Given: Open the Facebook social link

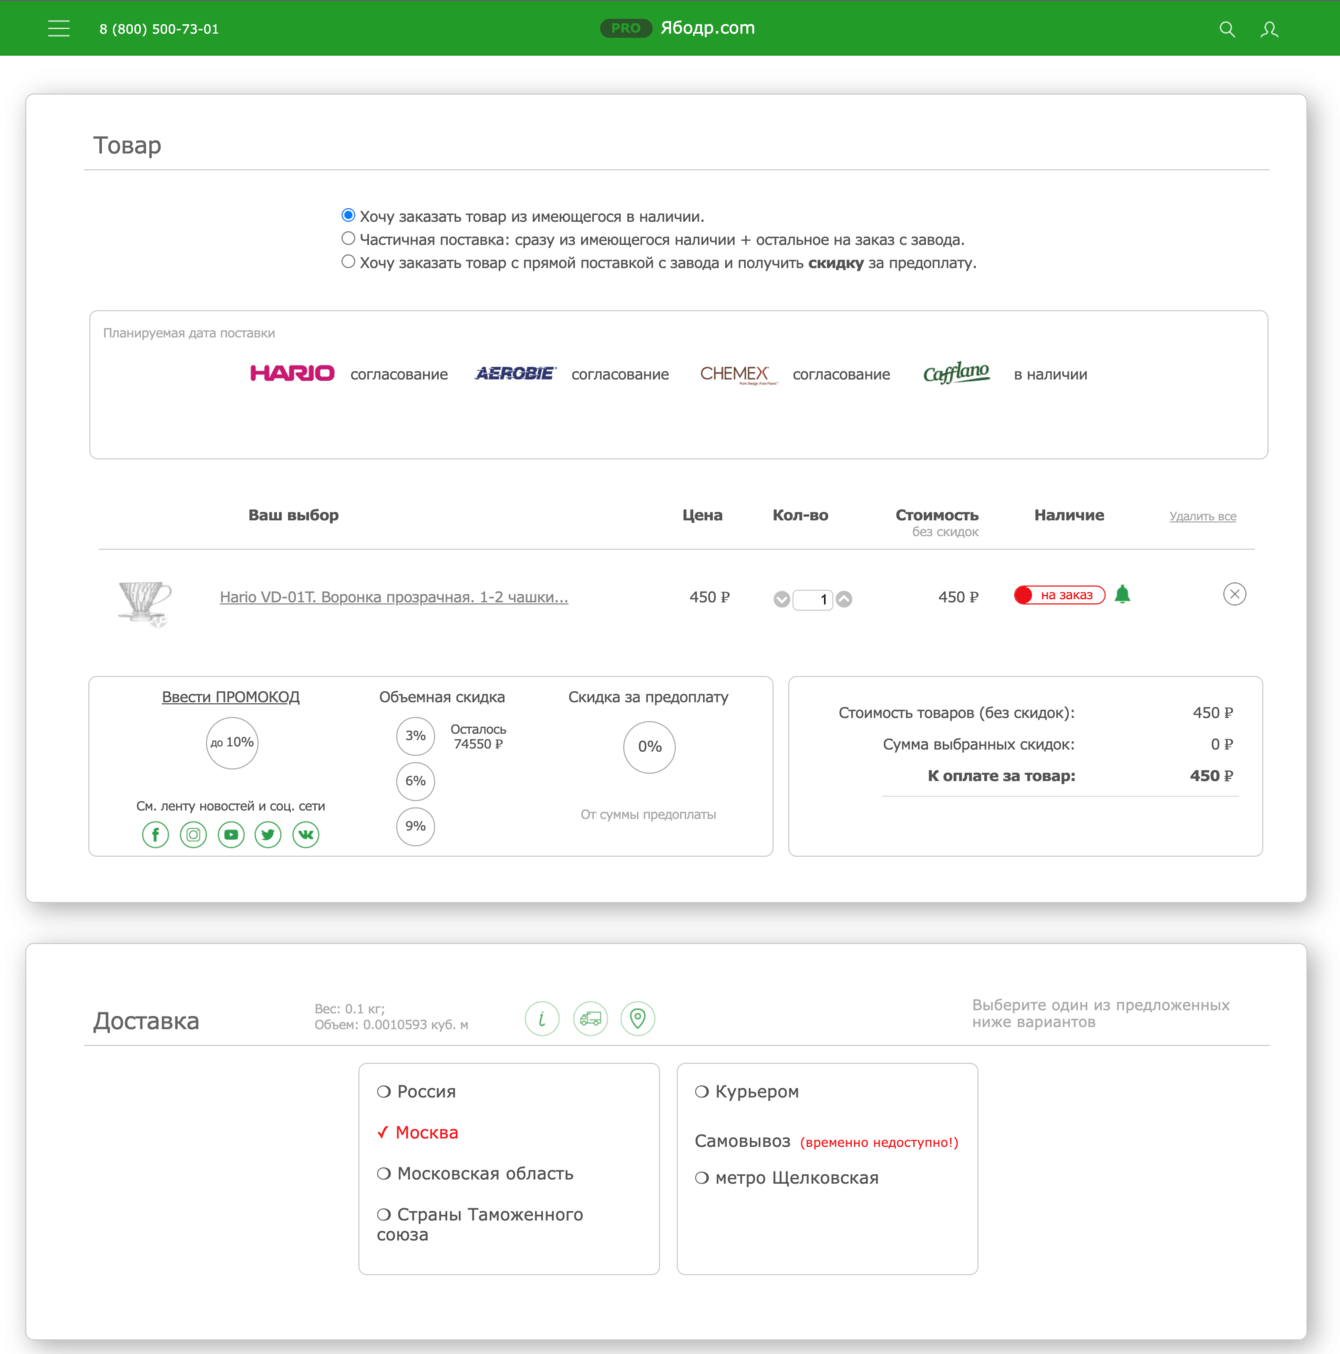Looking at the screenshot, I should (x=155, y=834).
